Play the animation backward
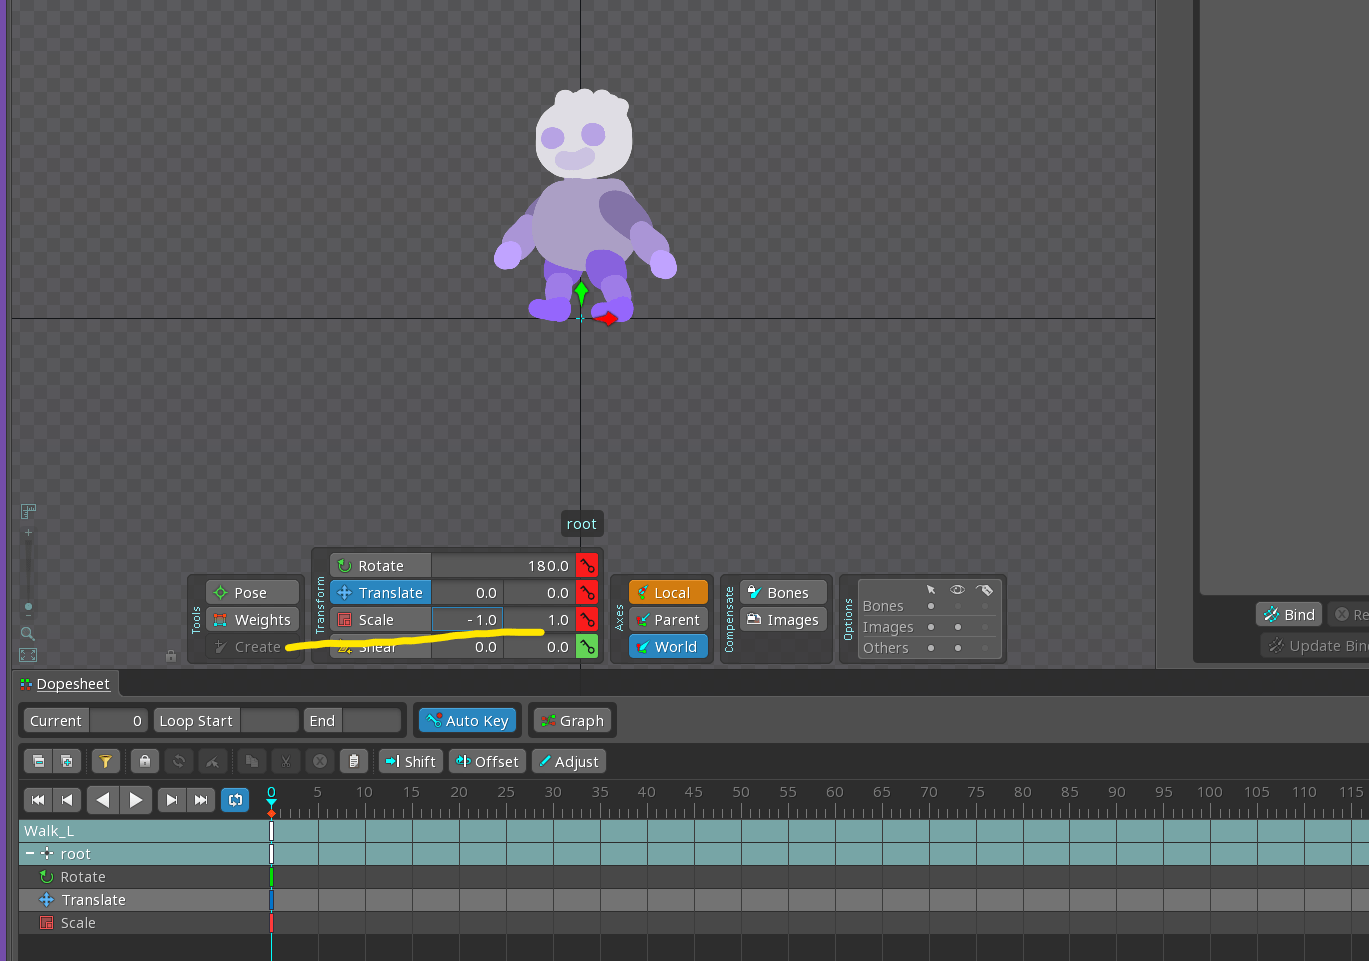The width and height of the screenshot is (1369, 961). click(103, 800)
